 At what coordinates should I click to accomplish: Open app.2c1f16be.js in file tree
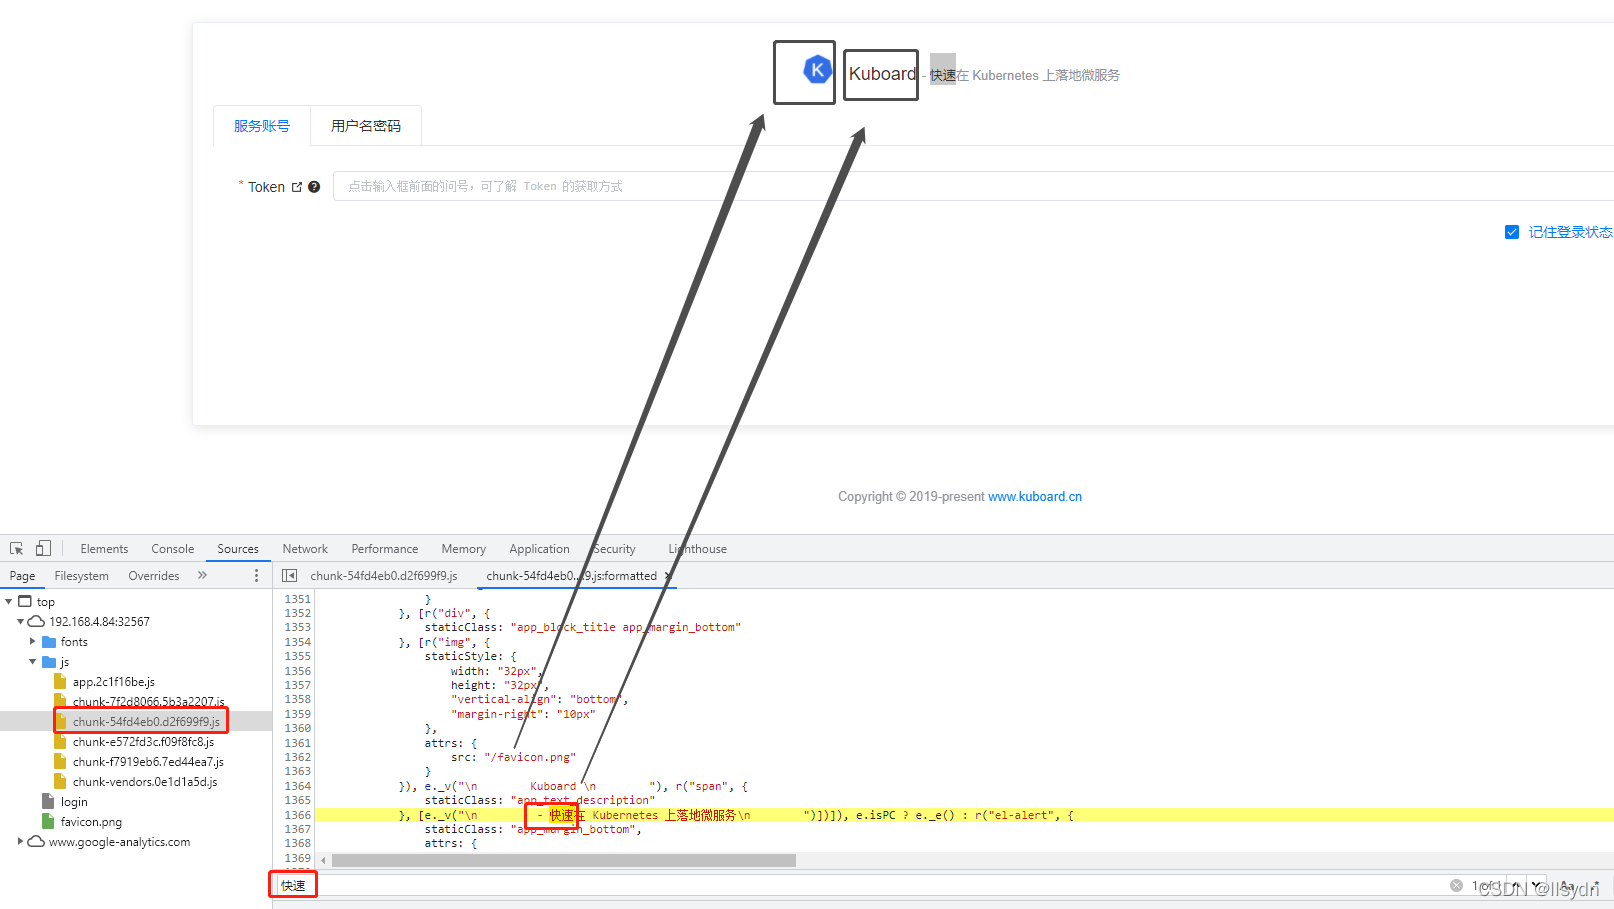(x=114, y=682)
